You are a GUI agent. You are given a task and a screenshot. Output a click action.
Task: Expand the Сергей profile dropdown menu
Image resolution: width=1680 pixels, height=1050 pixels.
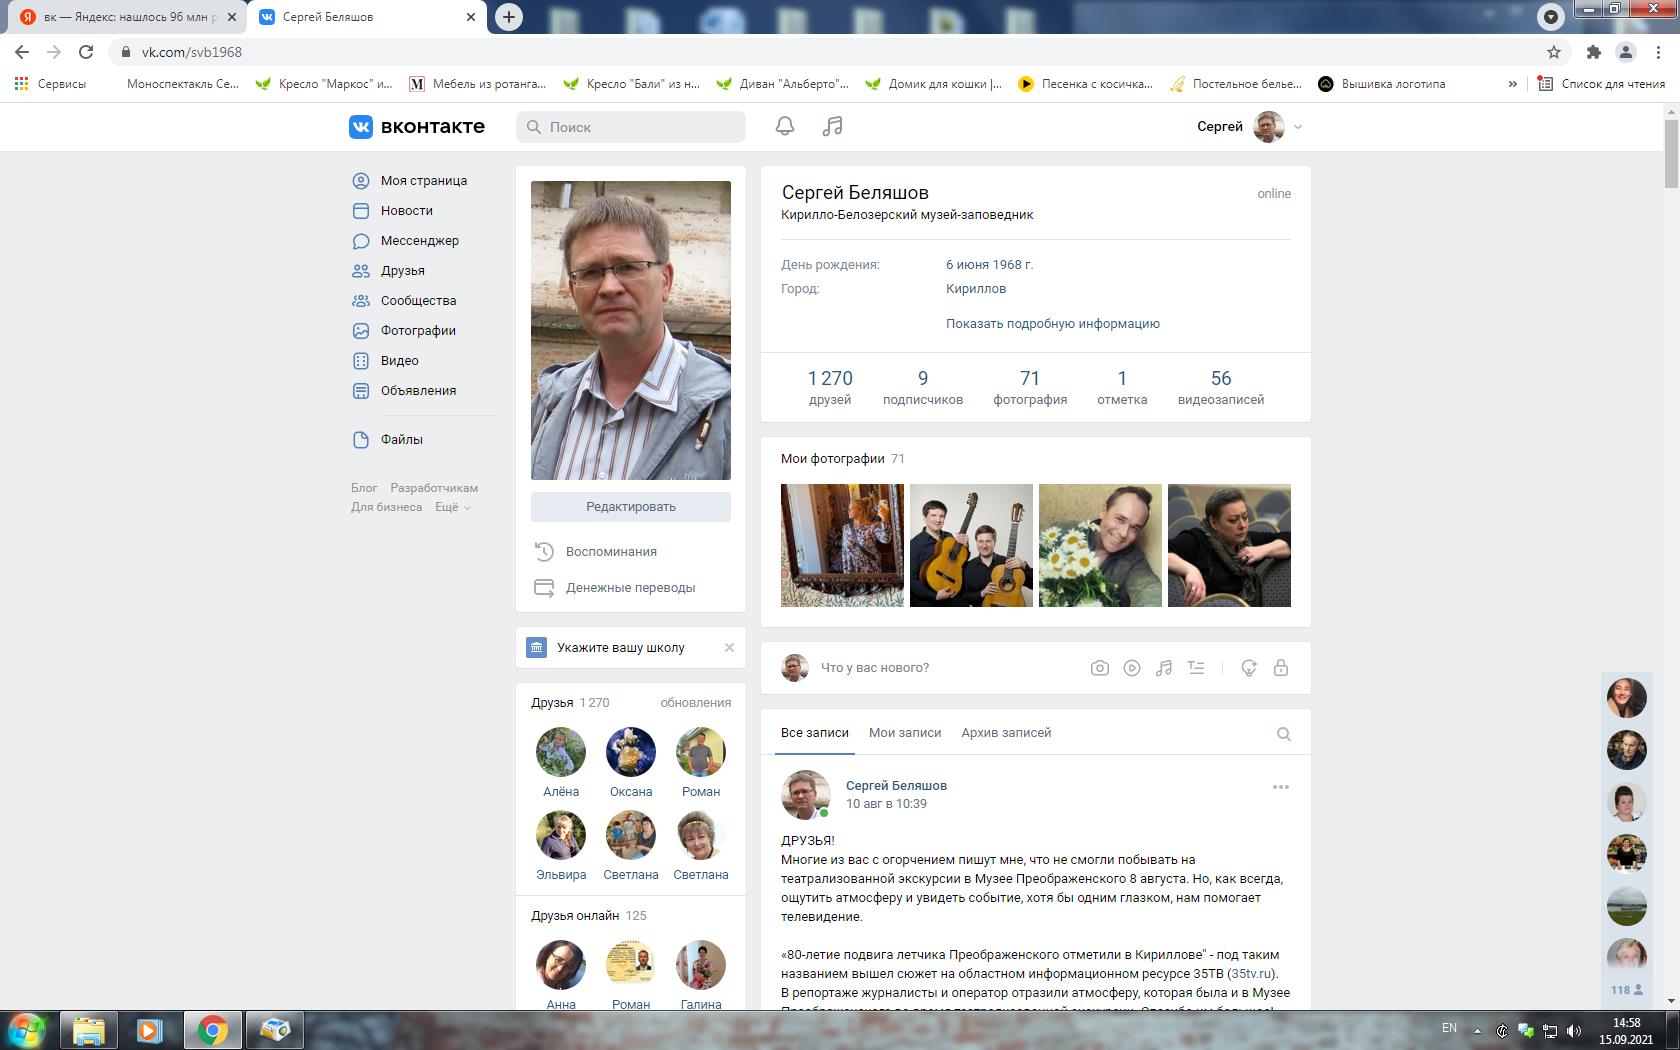click(x=1298, y=127)
